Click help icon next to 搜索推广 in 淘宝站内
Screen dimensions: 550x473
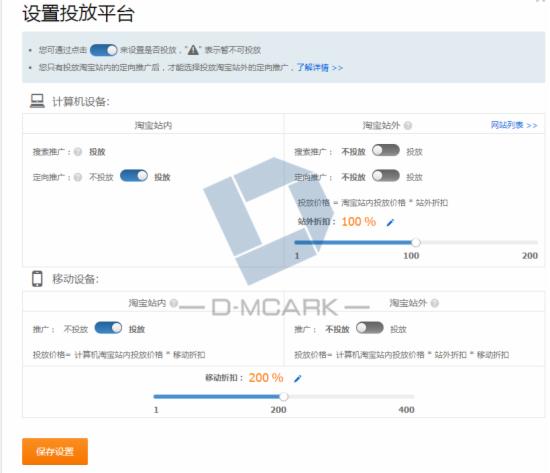click(78, 152)
